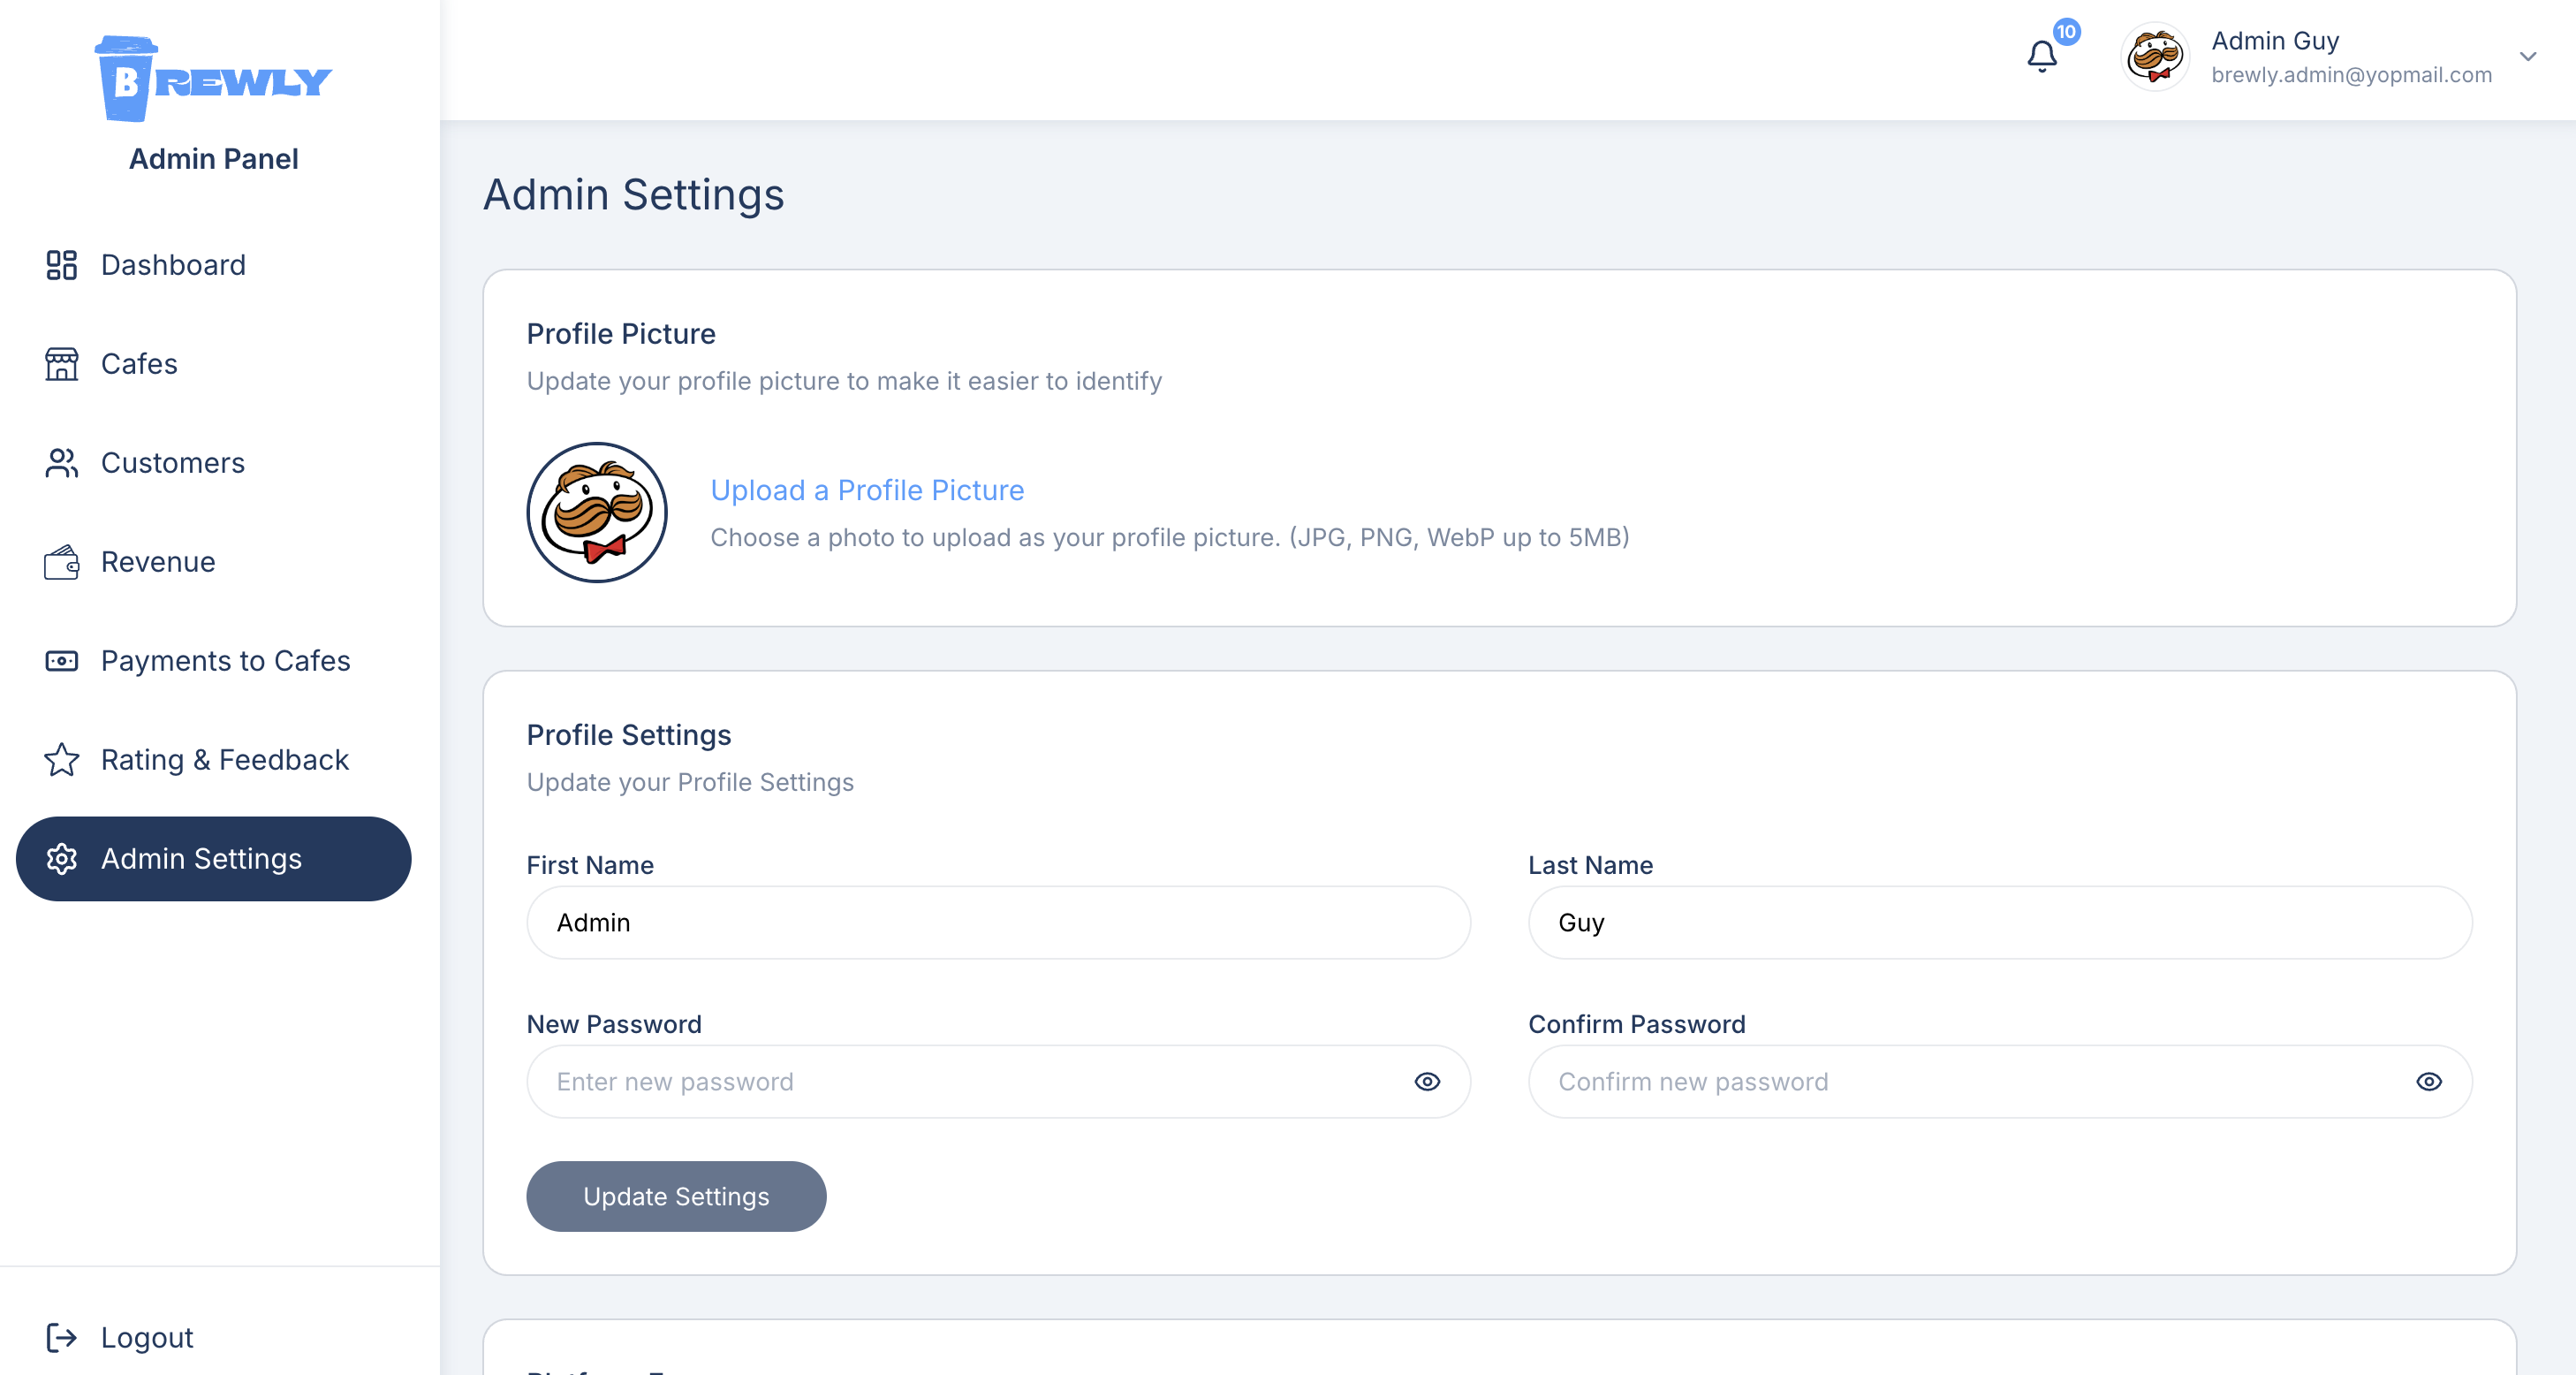Focus the Last Name input field

pos(2000,922)
